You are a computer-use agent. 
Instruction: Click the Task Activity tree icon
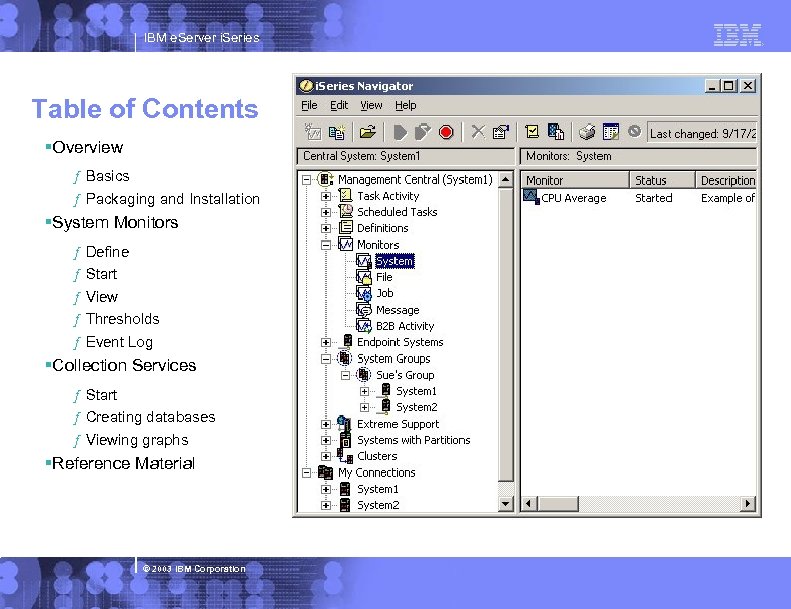click(x=346, y=195)
